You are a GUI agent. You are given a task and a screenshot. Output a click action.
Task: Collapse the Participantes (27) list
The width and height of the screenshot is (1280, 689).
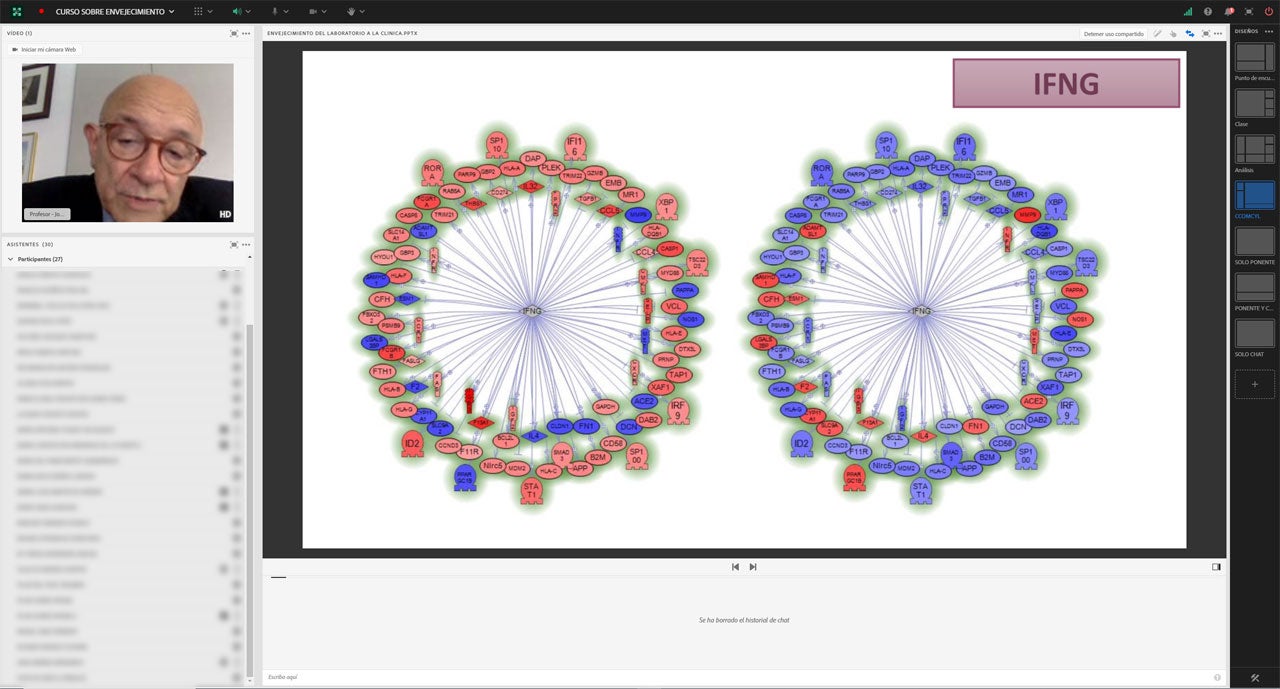11,259
